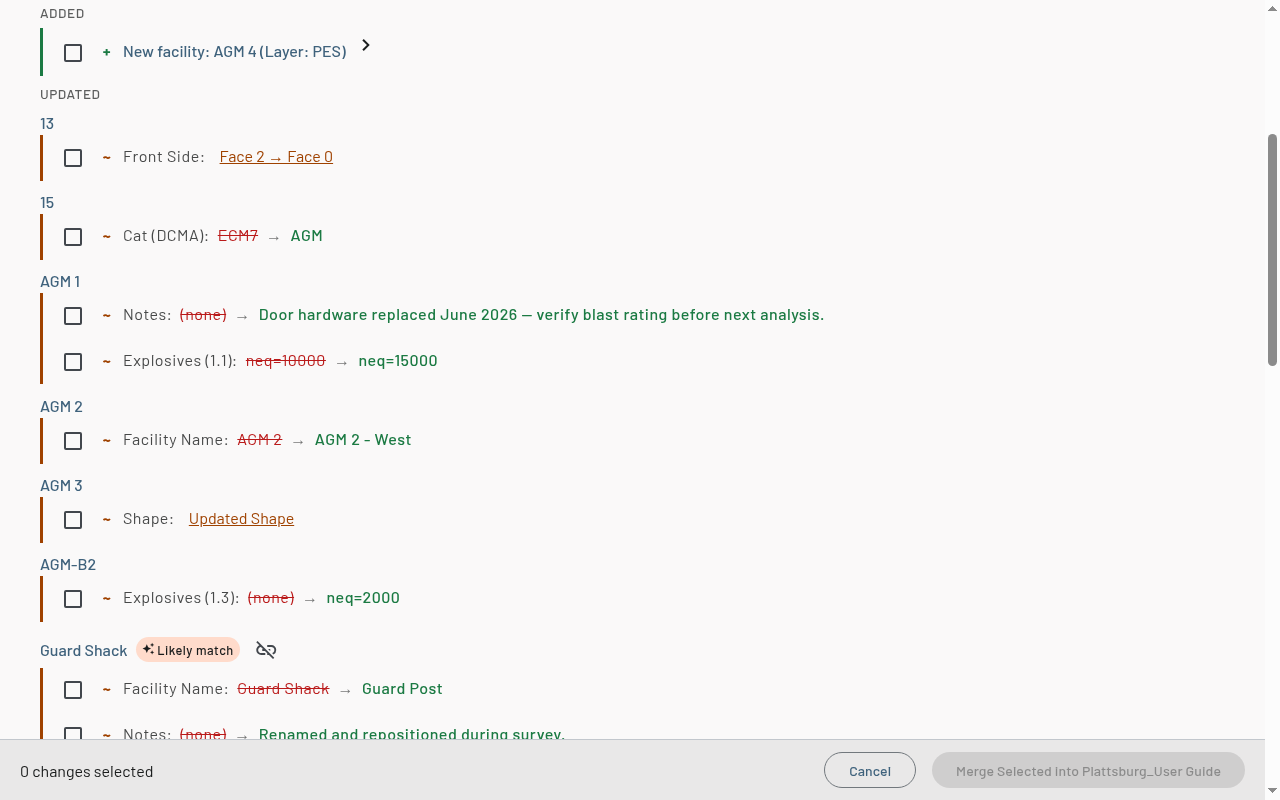
Task: Click the 0 changes selected status text
Action: point(87,772)
